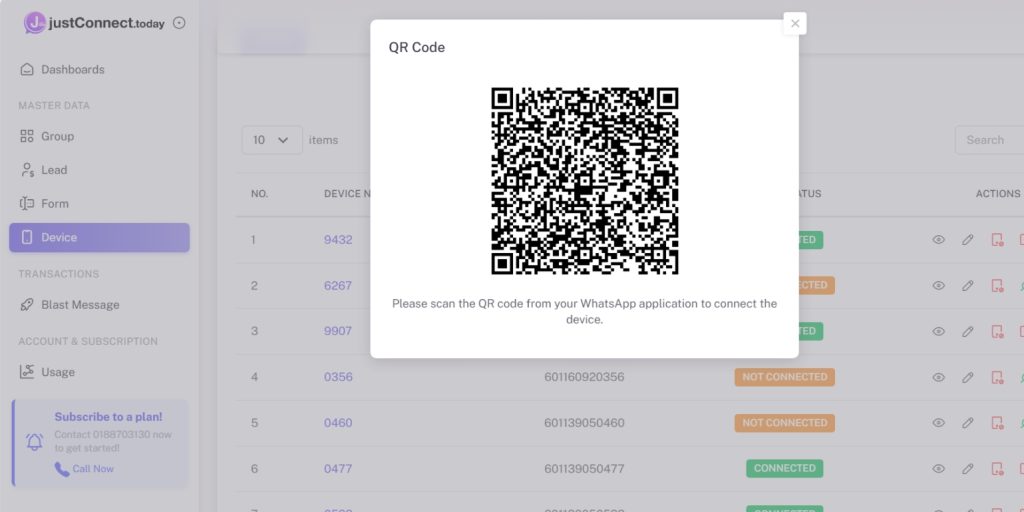Edit device 9432 with pencil icon

[968, 240]
